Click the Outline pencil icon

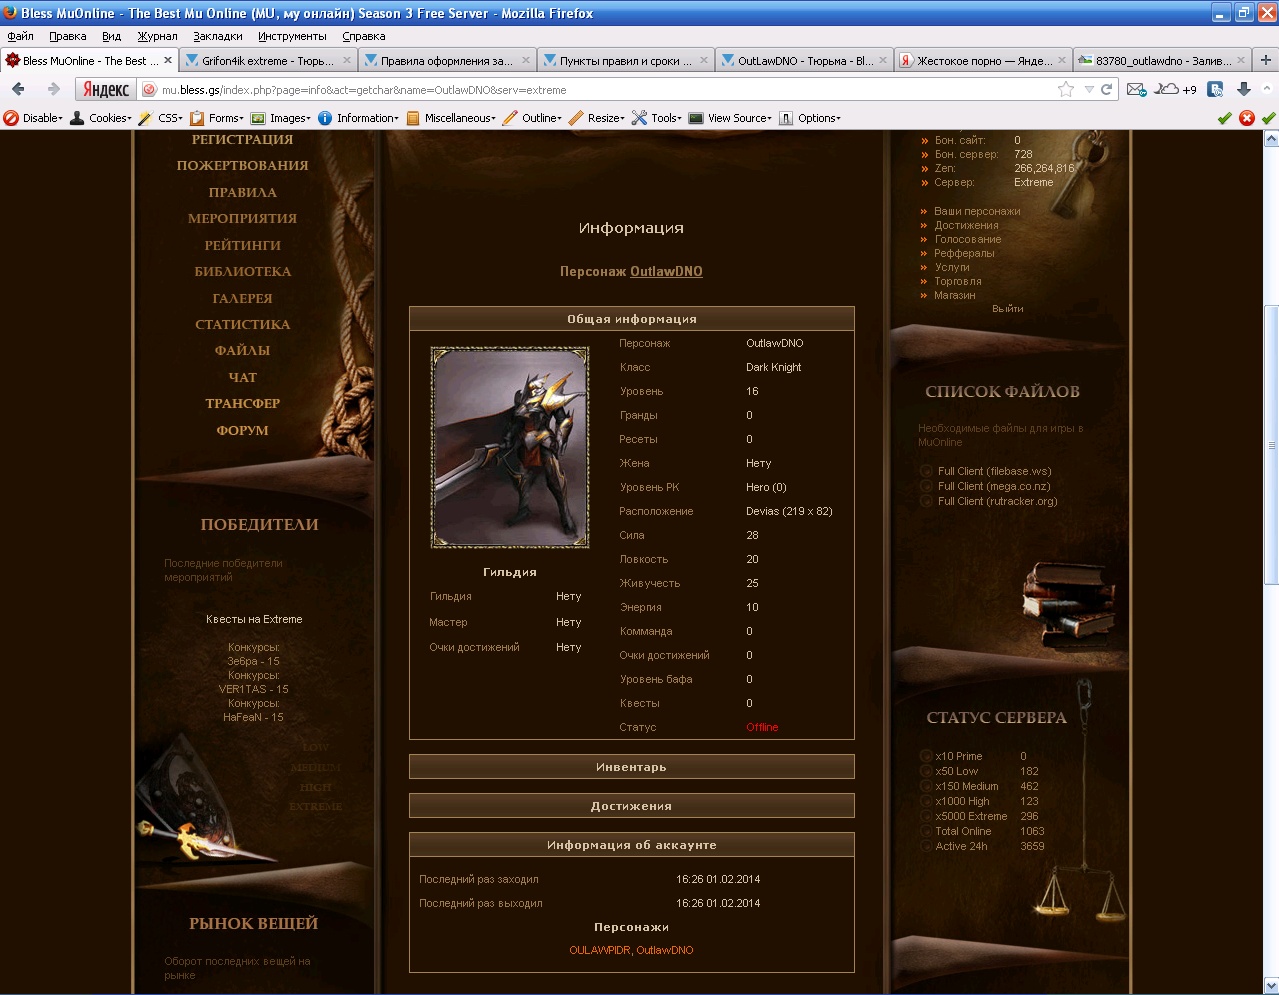click(x=510, y=118)
